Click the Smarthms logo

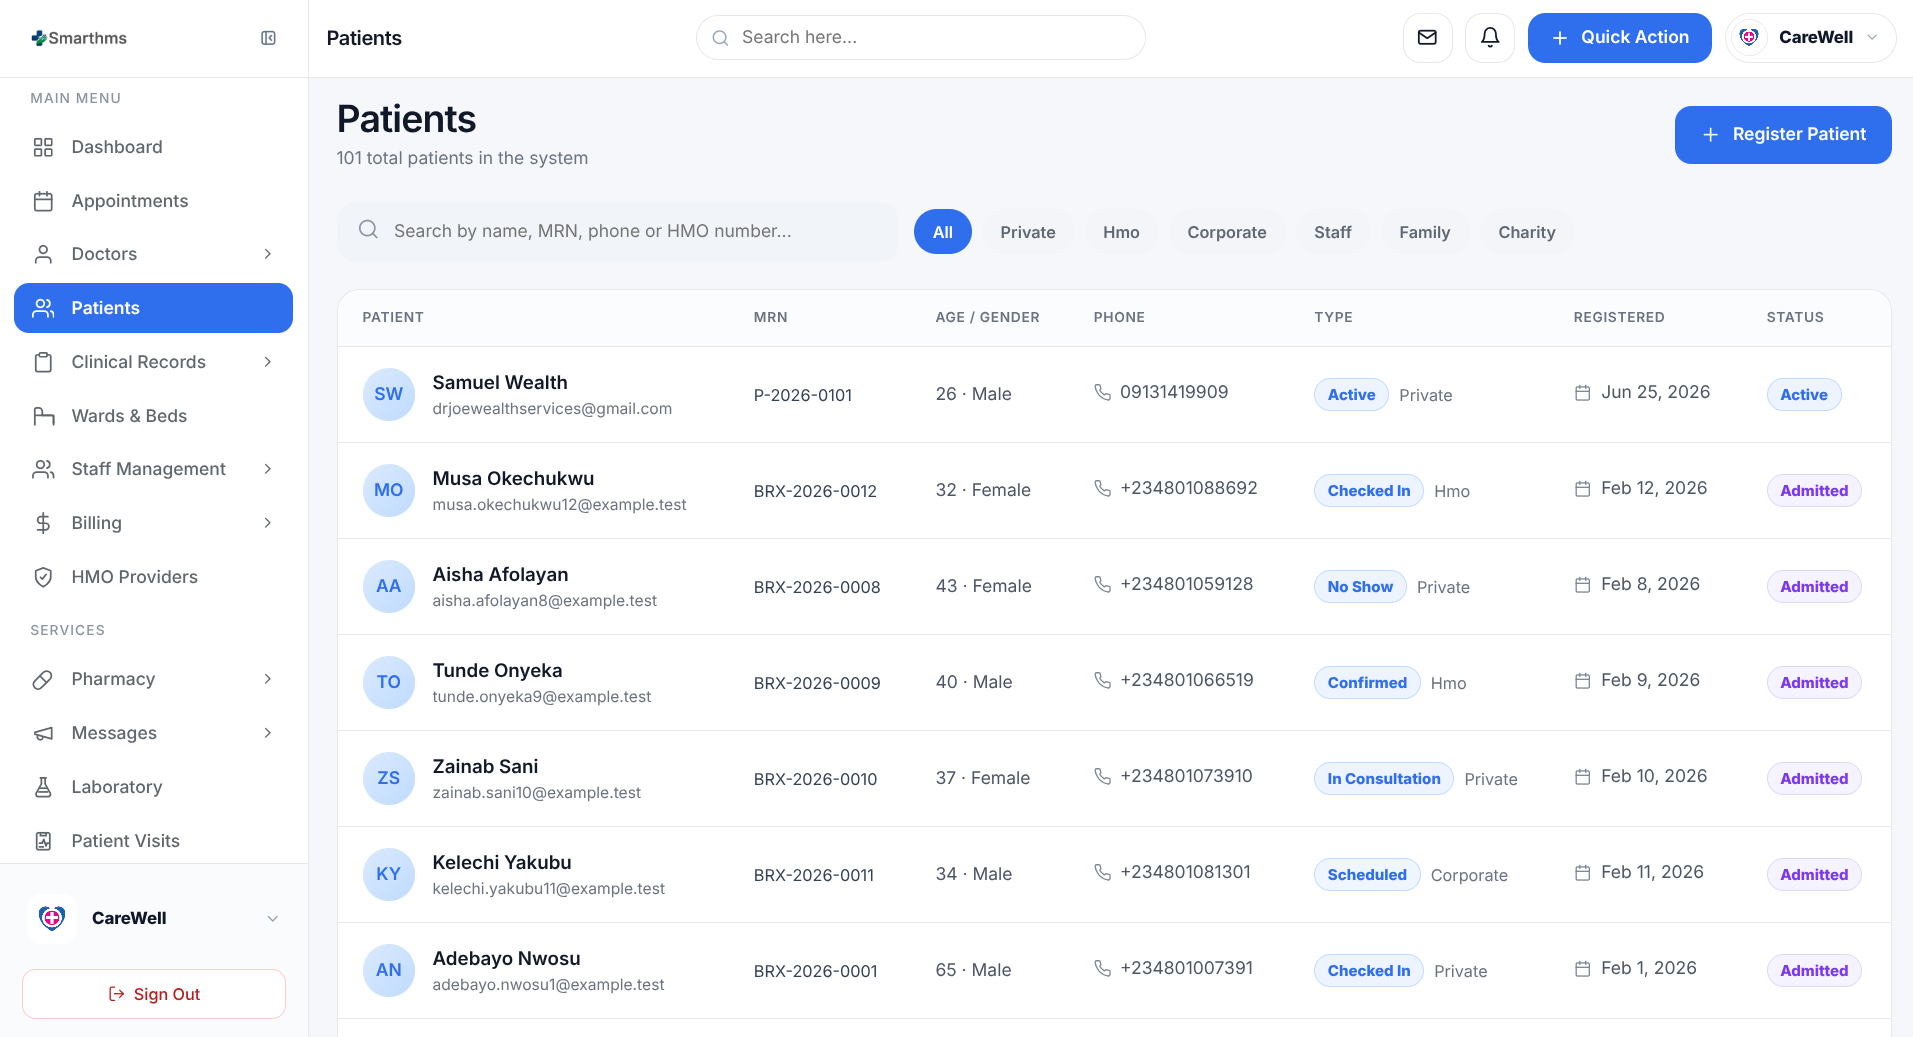click(79, 38)
